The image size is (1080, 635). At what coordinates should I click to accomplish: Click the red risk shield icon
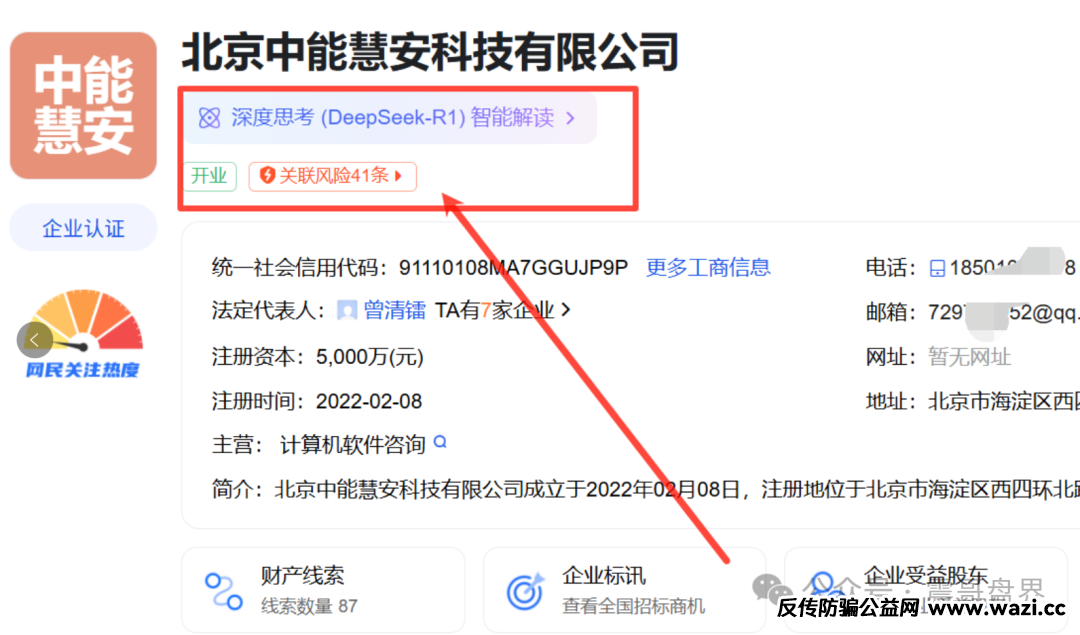coord(267,176)
